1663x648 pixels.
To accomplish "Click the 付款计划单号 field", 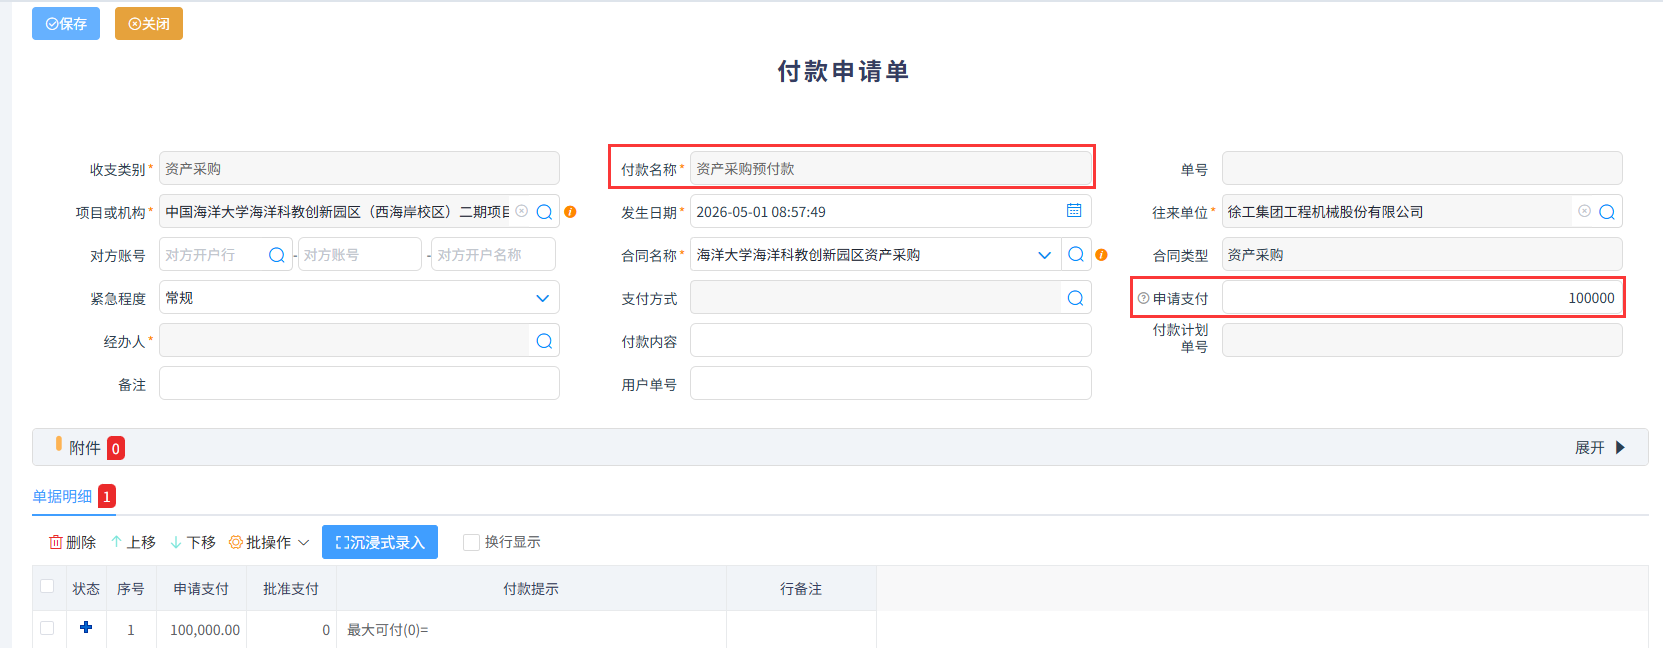I will [1422, 341].
